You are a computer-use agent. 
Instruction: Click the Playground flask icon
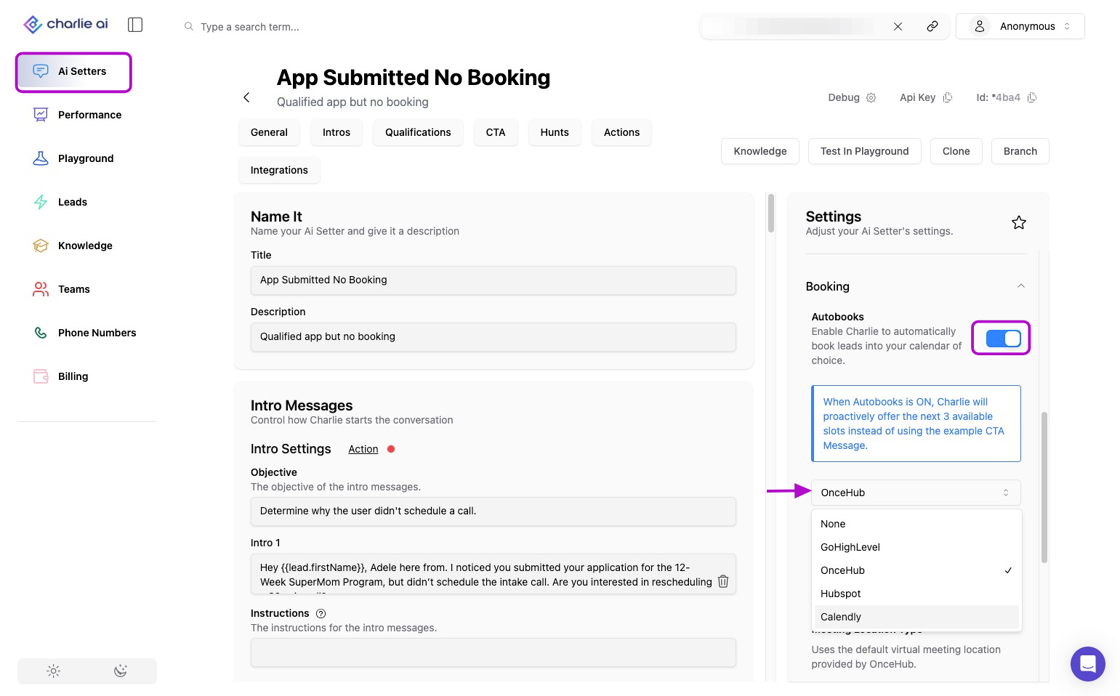pyautogui.click(x=41, y=158)
